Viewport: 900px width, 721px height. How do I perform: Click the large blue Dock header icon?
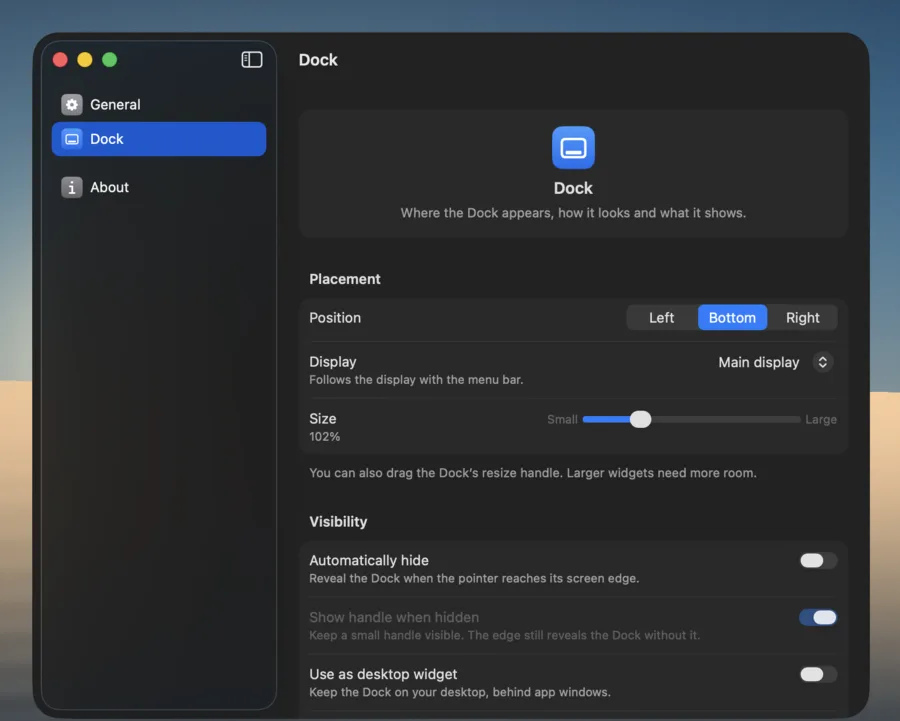573,148
